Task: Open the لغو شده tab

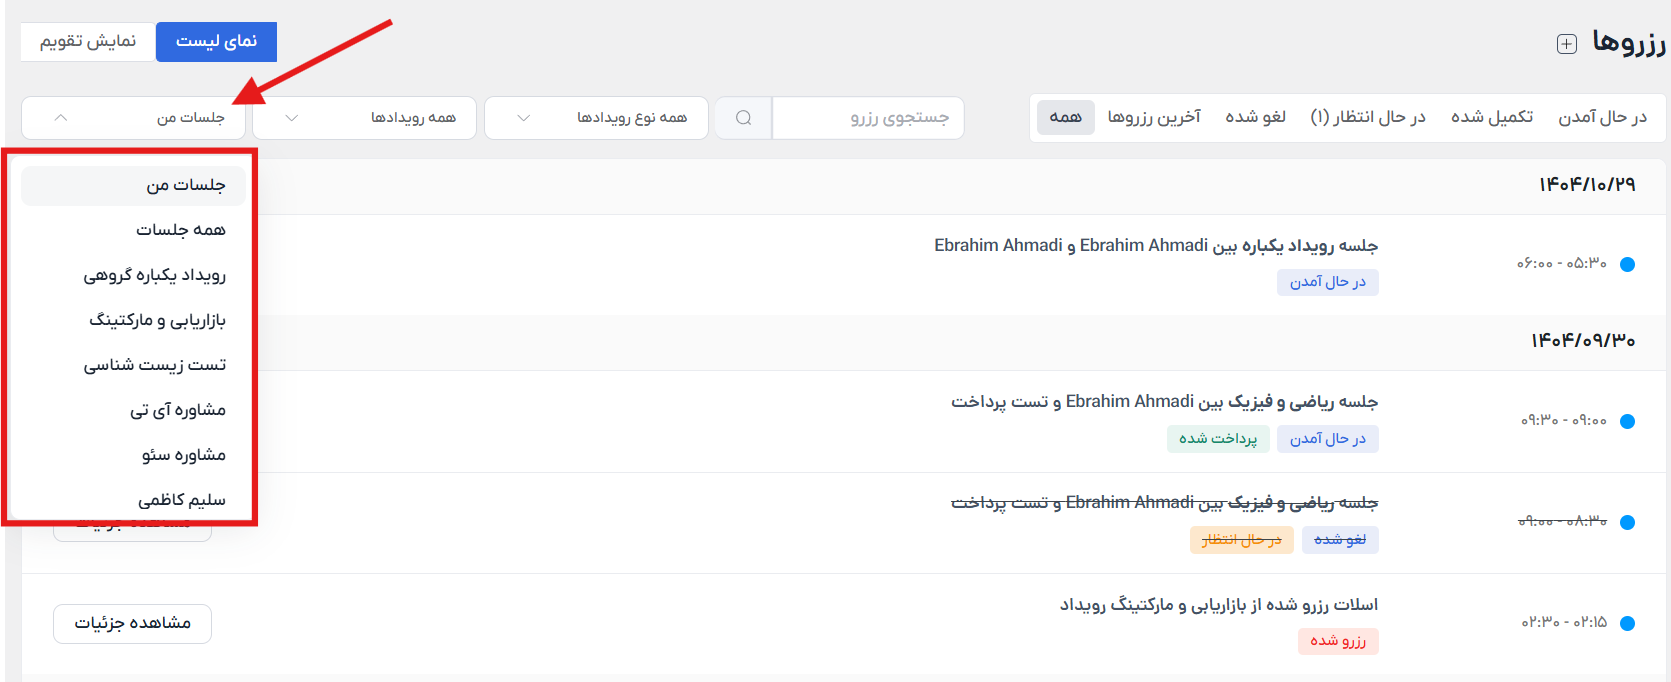Action: tap(1255, 118)
